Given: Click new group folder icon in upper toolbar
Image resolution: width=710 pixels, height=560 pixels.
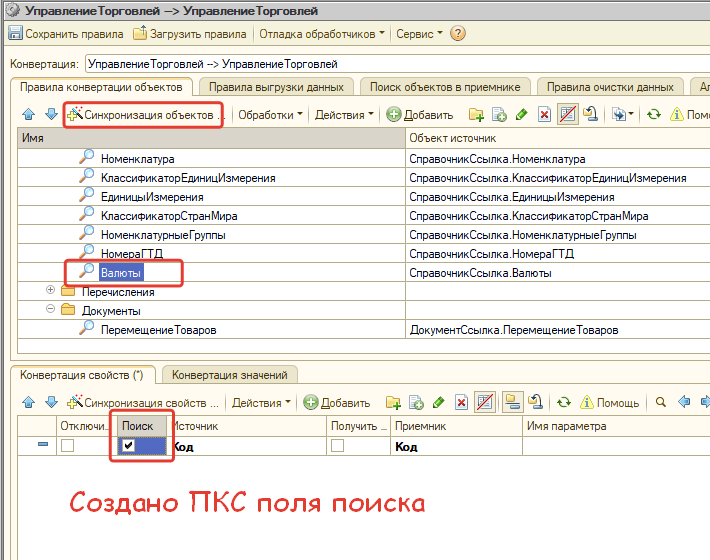Looking at the screenshot, I should click(x=476, y=115).
